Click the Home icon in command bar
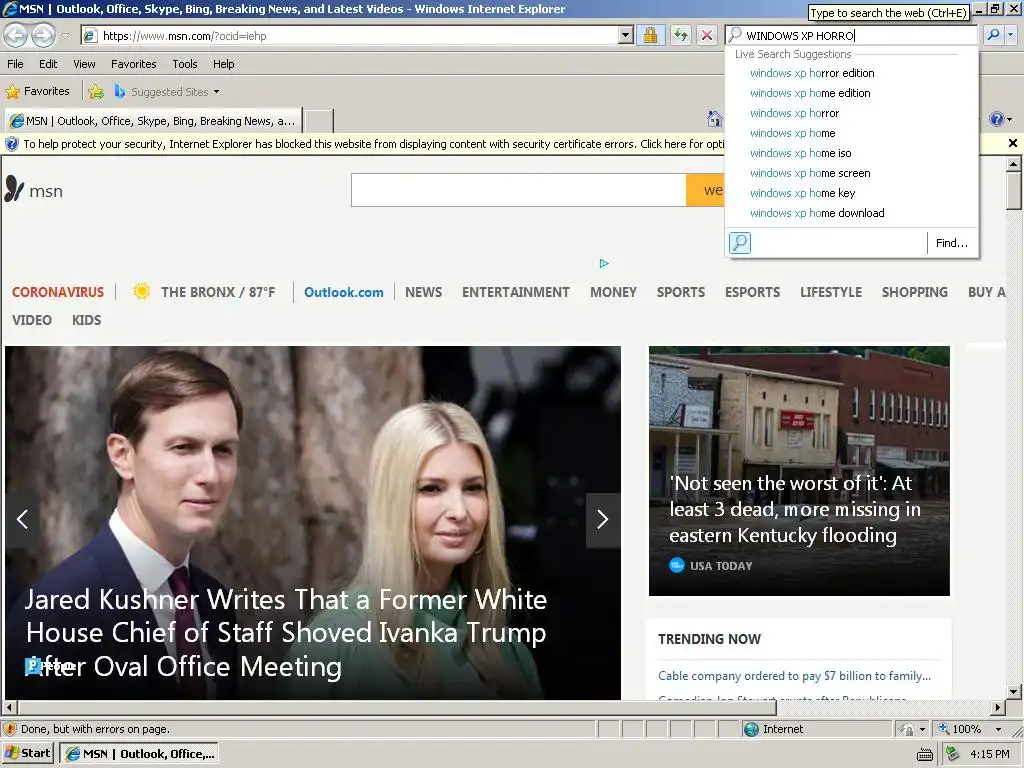The image size is (1024, 768). pyautogui.click(x=714, y=119)
